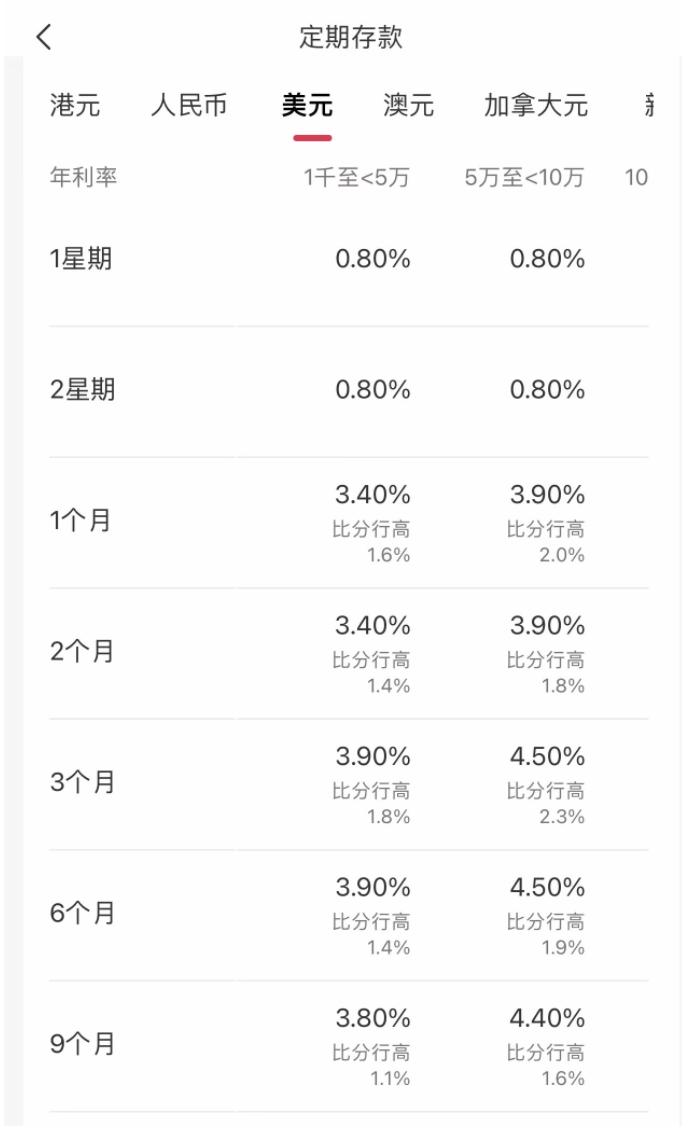Screen dimensions: 682x1126
Task: Tap 3.40% rate for 1个月 deposit
Action: 372,495
